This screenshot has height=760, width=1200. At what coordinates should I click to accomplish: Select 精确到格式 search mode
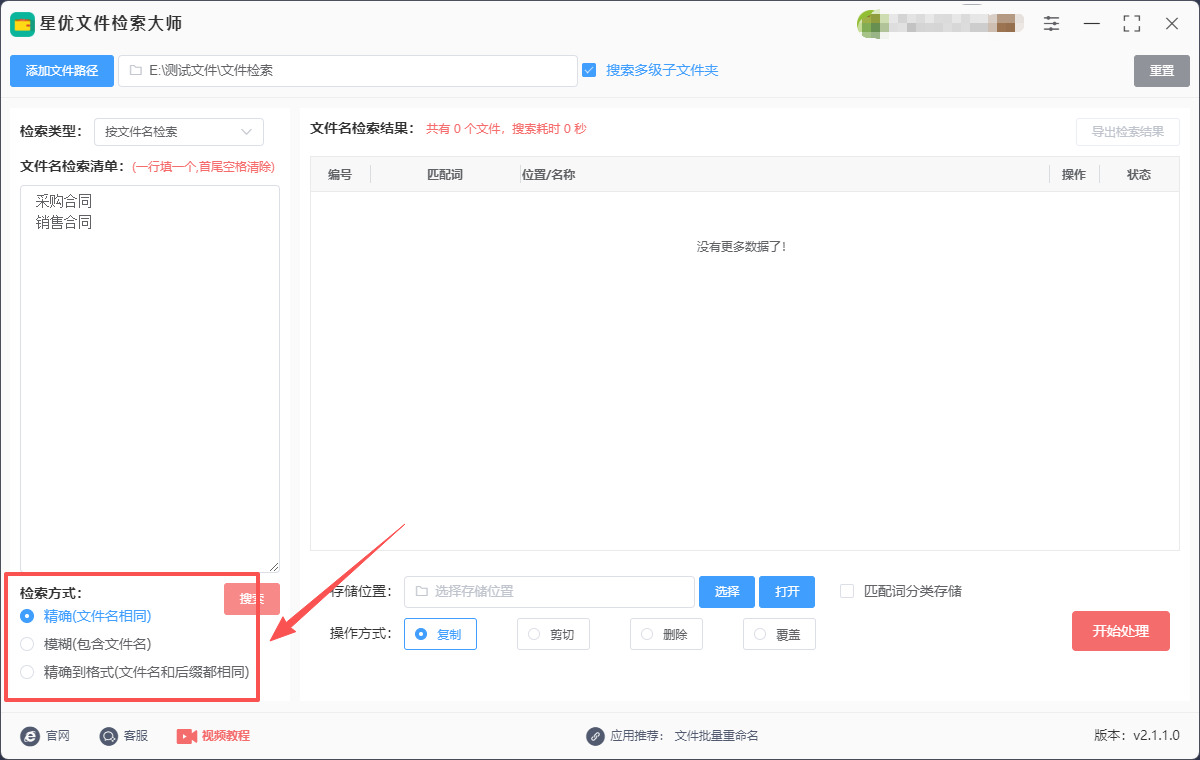click(x=27, y=672)
